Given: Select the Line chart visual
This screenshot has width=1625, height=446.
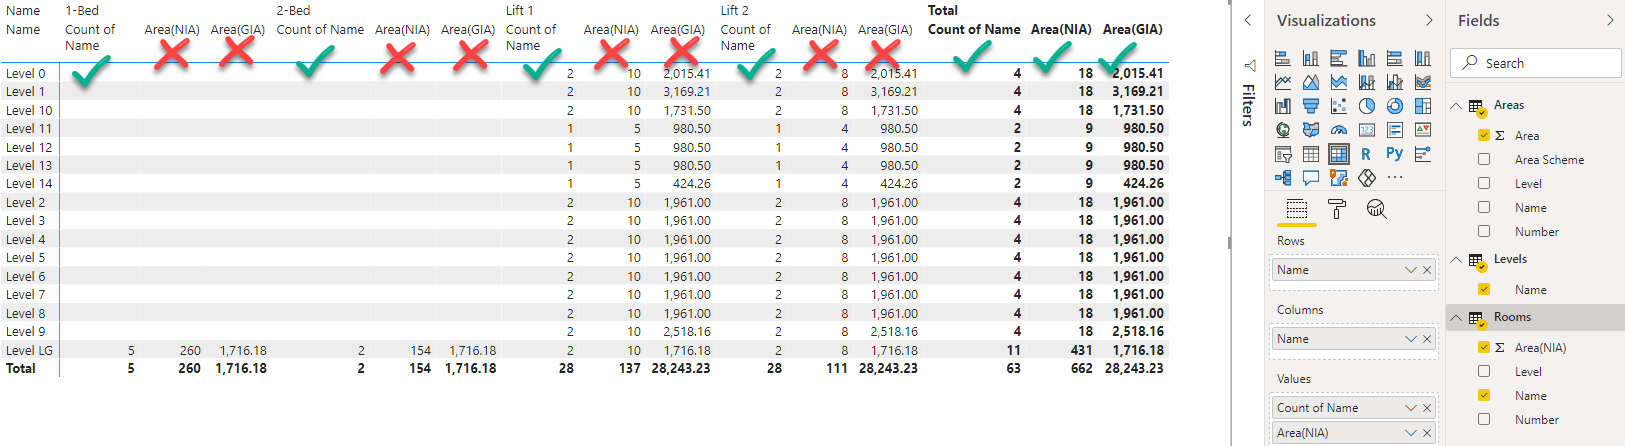Looking at the screenshot, I should (1283, 82).
